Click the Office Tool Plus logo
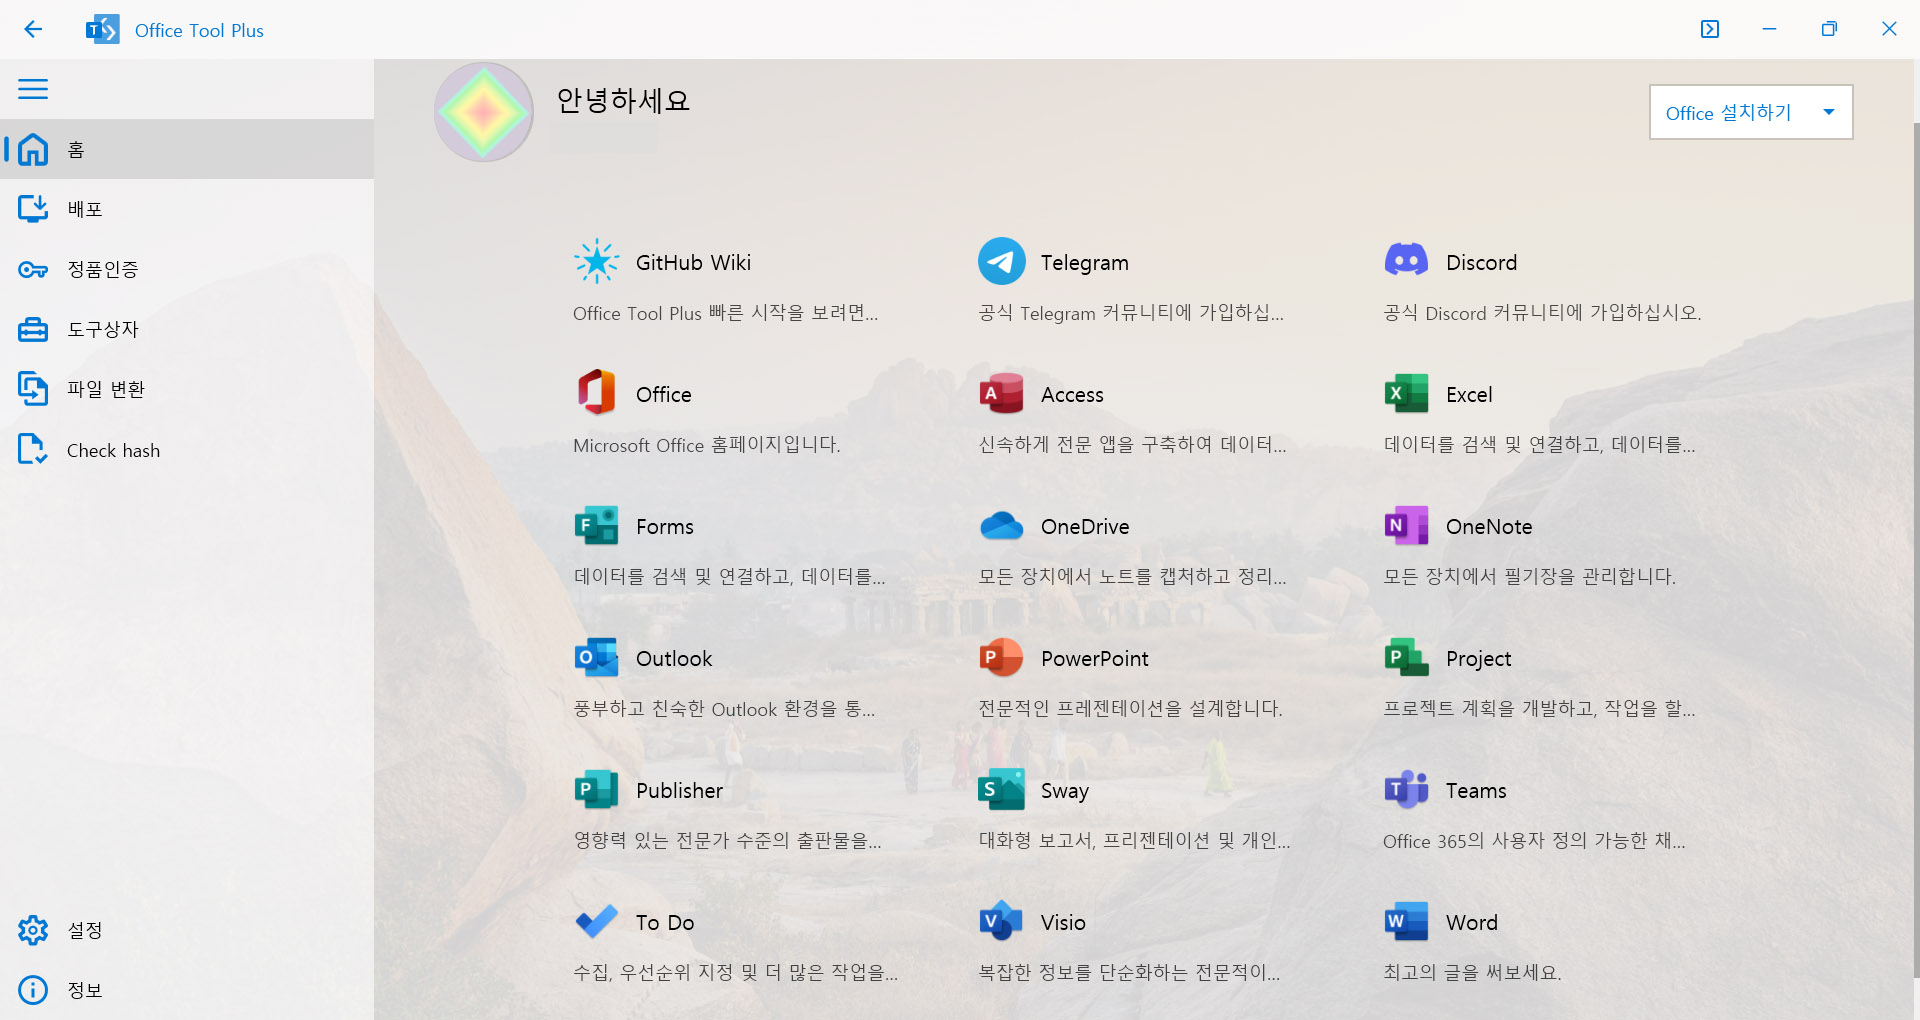 click(103, 30)
